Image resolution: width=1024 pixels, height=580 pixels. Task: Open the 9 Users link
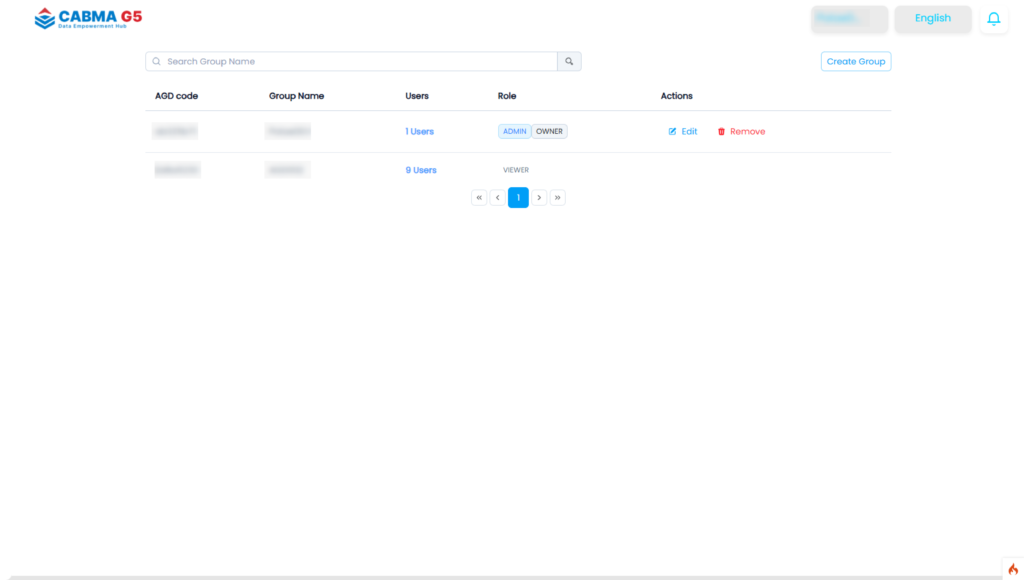coord(421,170)
